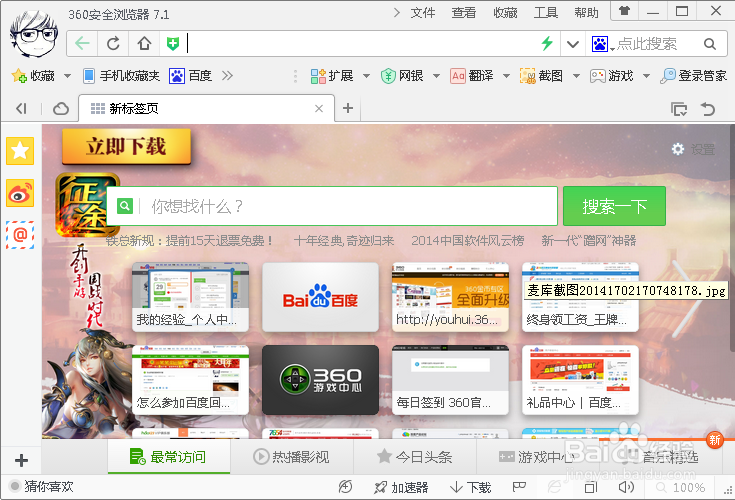
Task: Toggle the lightning speed mode icon
Action: (547, 44)
